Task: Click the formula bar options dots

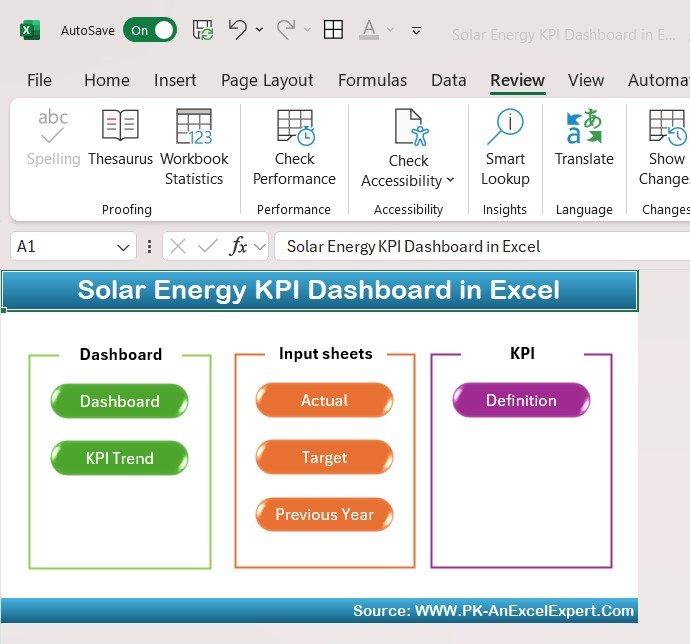Action: (x=150, y=246)
